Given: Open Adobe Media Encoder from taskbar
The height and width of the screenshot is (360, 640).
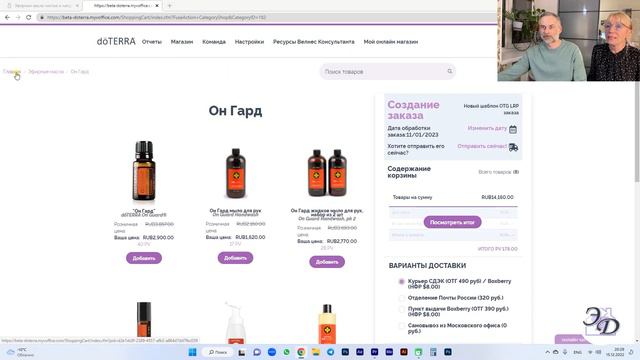Looking at the screenshot, I should 389,352.
